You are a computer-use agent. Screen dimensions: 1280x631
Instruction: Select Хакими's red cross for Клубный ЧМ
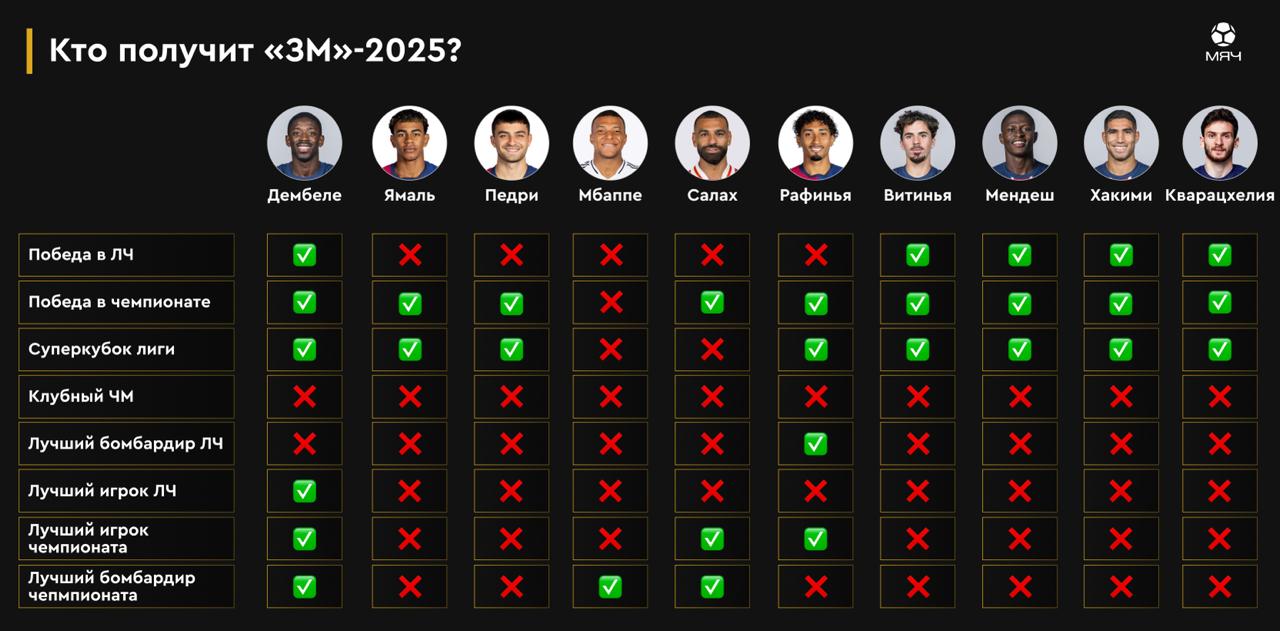pos(1121,397)
